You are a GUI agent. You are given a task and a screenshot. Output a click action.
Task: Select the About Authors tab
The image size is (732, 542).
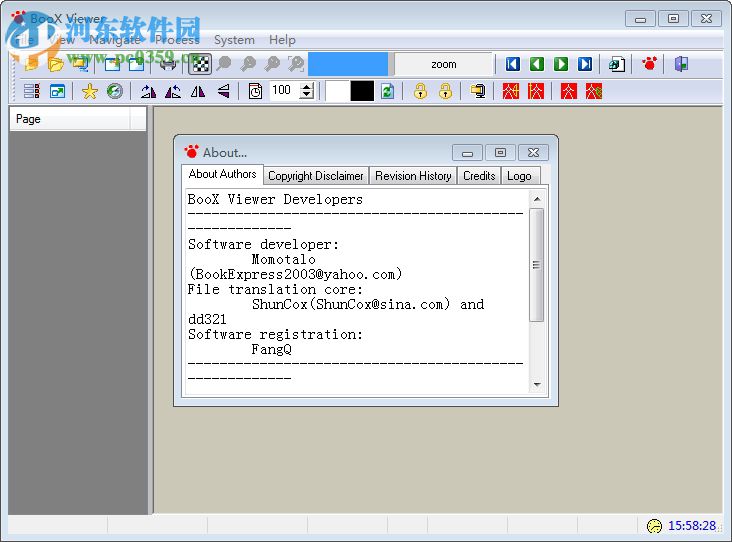pyautogui.click(x=222, y=174)
